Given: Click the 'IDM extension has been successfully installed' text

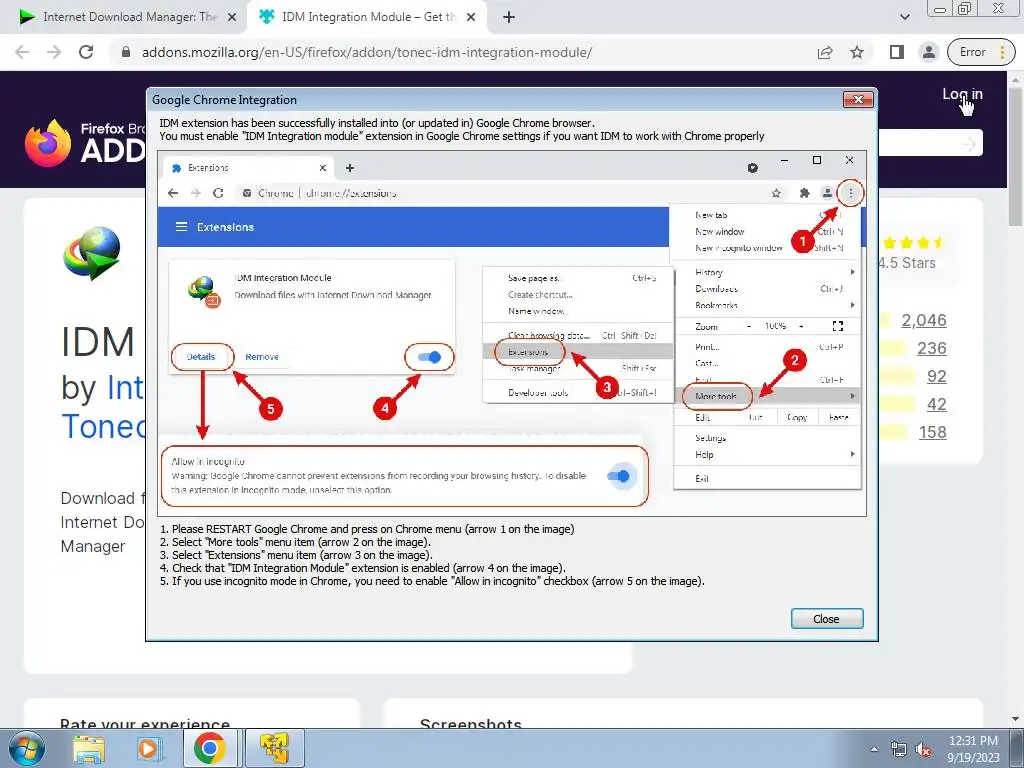Looking at the screenshot, I should click(377, 123).
